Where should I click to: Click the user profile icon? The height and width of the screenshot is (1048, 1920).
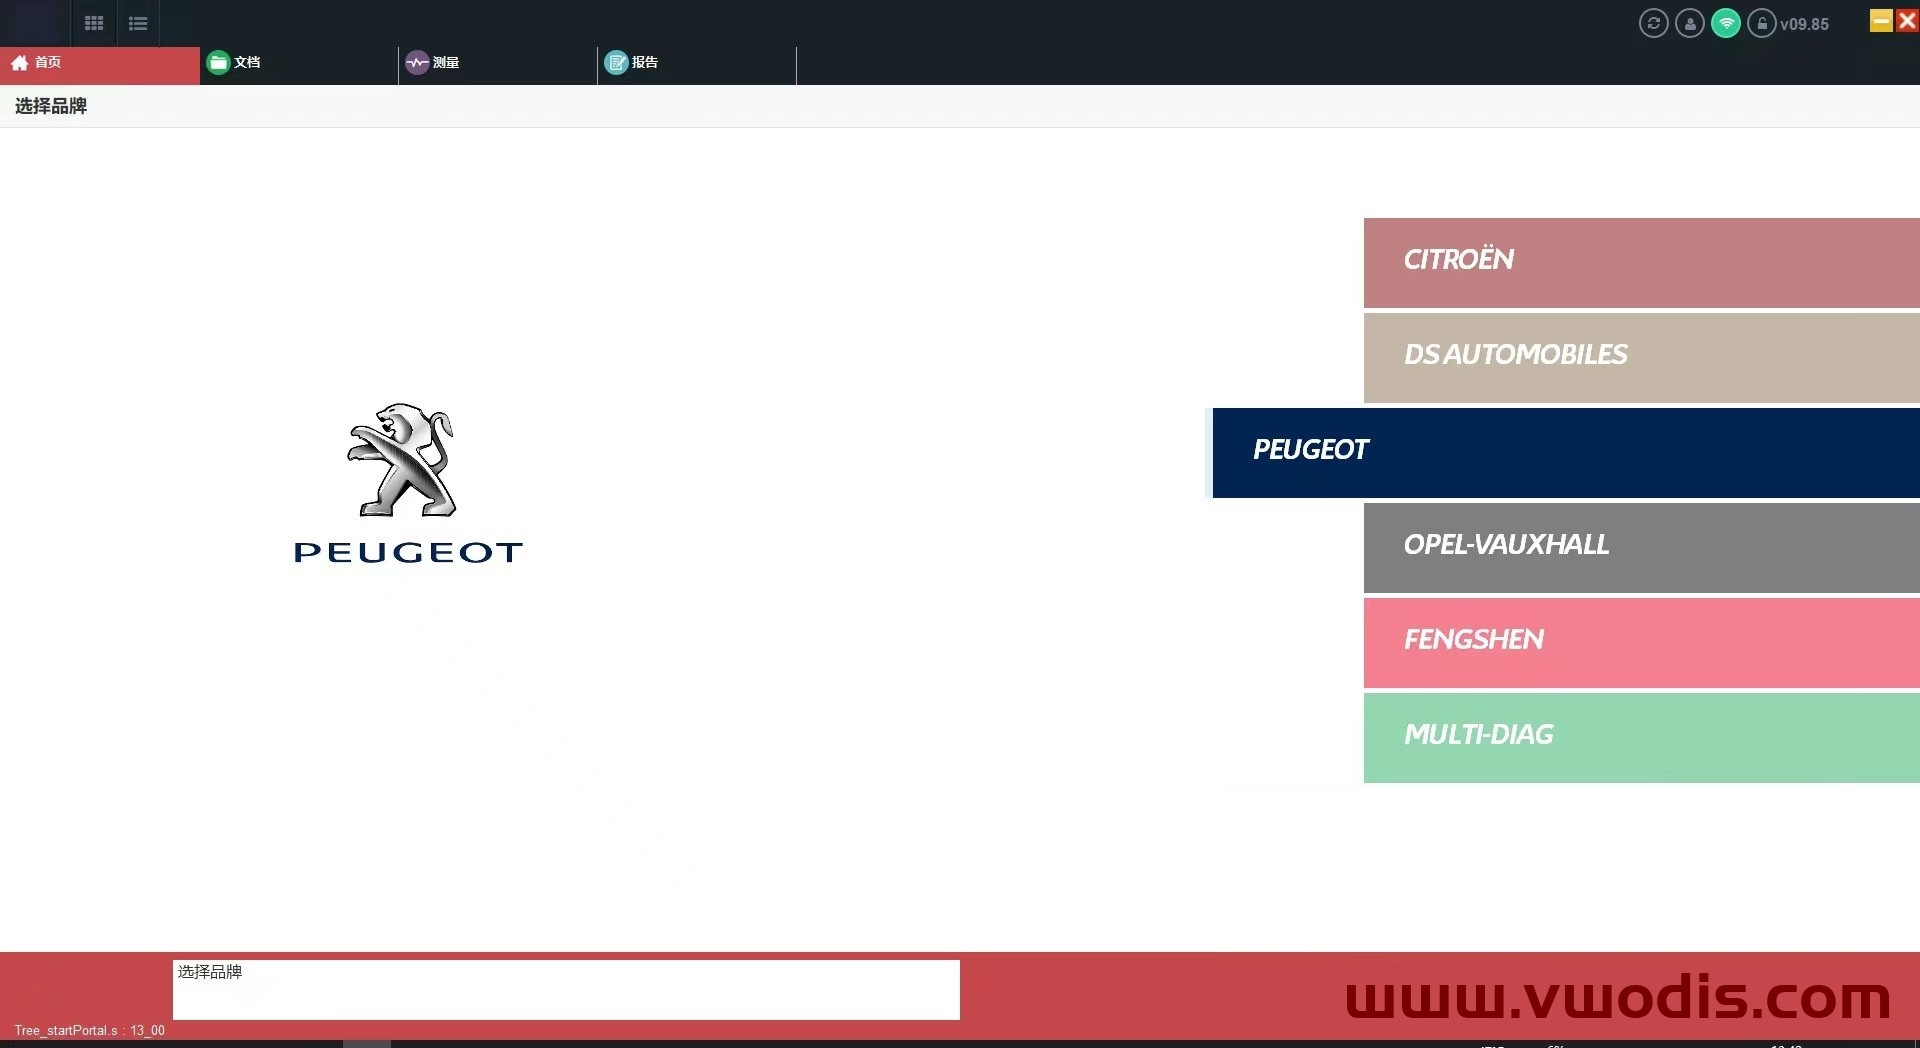point(1690,23)
